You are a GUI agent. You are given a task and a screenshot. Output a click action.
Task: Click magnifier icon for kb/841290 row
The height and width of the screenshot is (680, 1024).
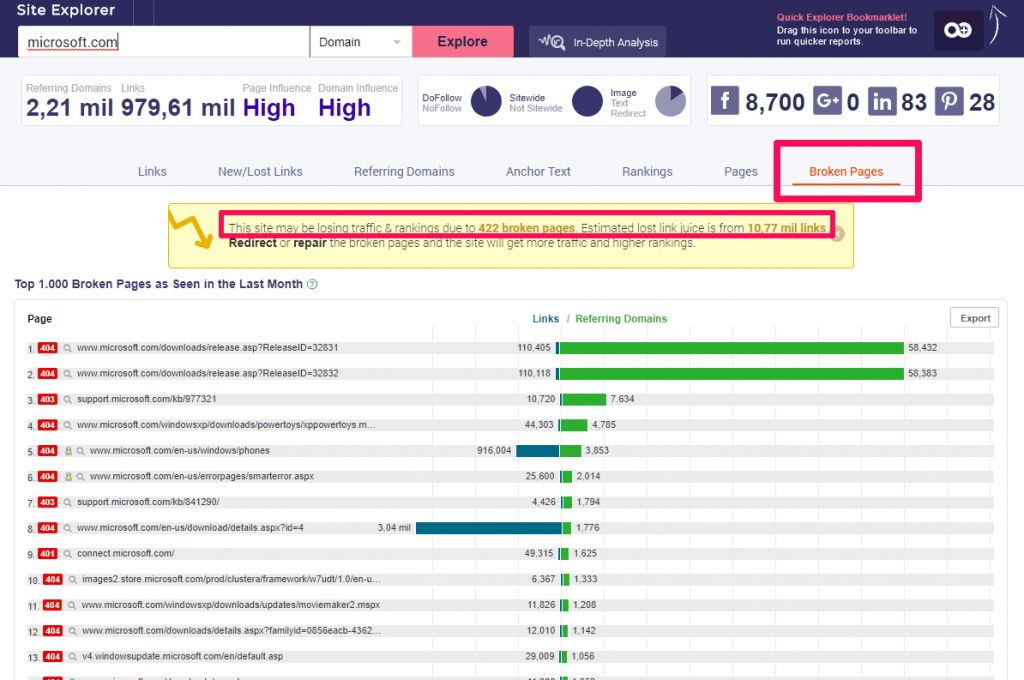[67, 502]
